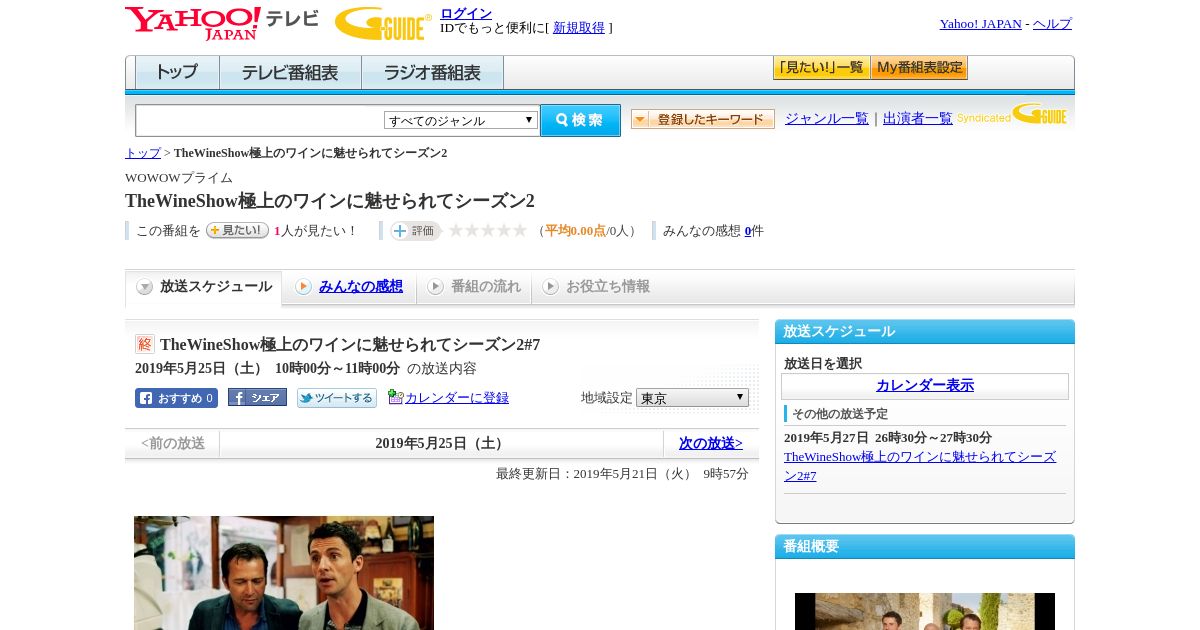Screen dimensions: 1200x630
Task: Open the ジャンル一覧 link
Action: pyautogui.click(x=827, y=119)
